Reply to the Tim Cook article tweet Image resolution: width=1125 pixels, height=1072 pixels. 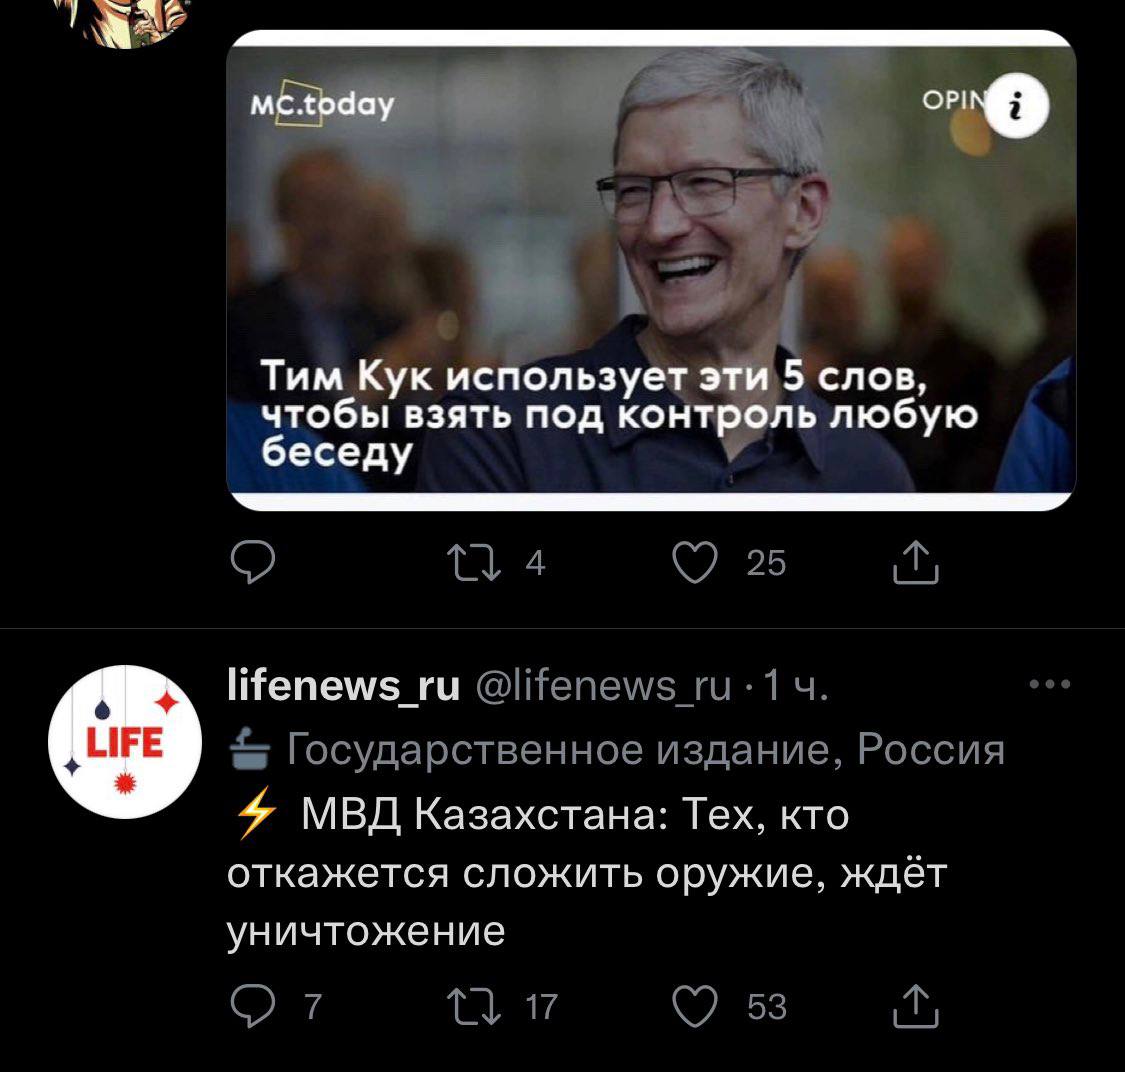pos(253,562)
